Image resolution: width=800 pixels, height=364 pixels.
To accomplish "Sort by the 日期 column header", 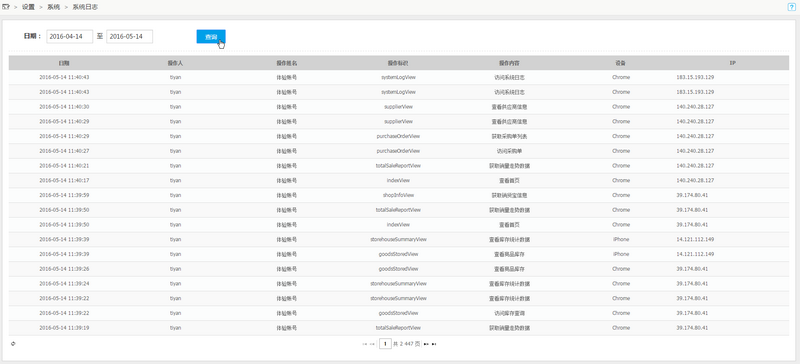I will pyautogui.click(x=64, y=63).
